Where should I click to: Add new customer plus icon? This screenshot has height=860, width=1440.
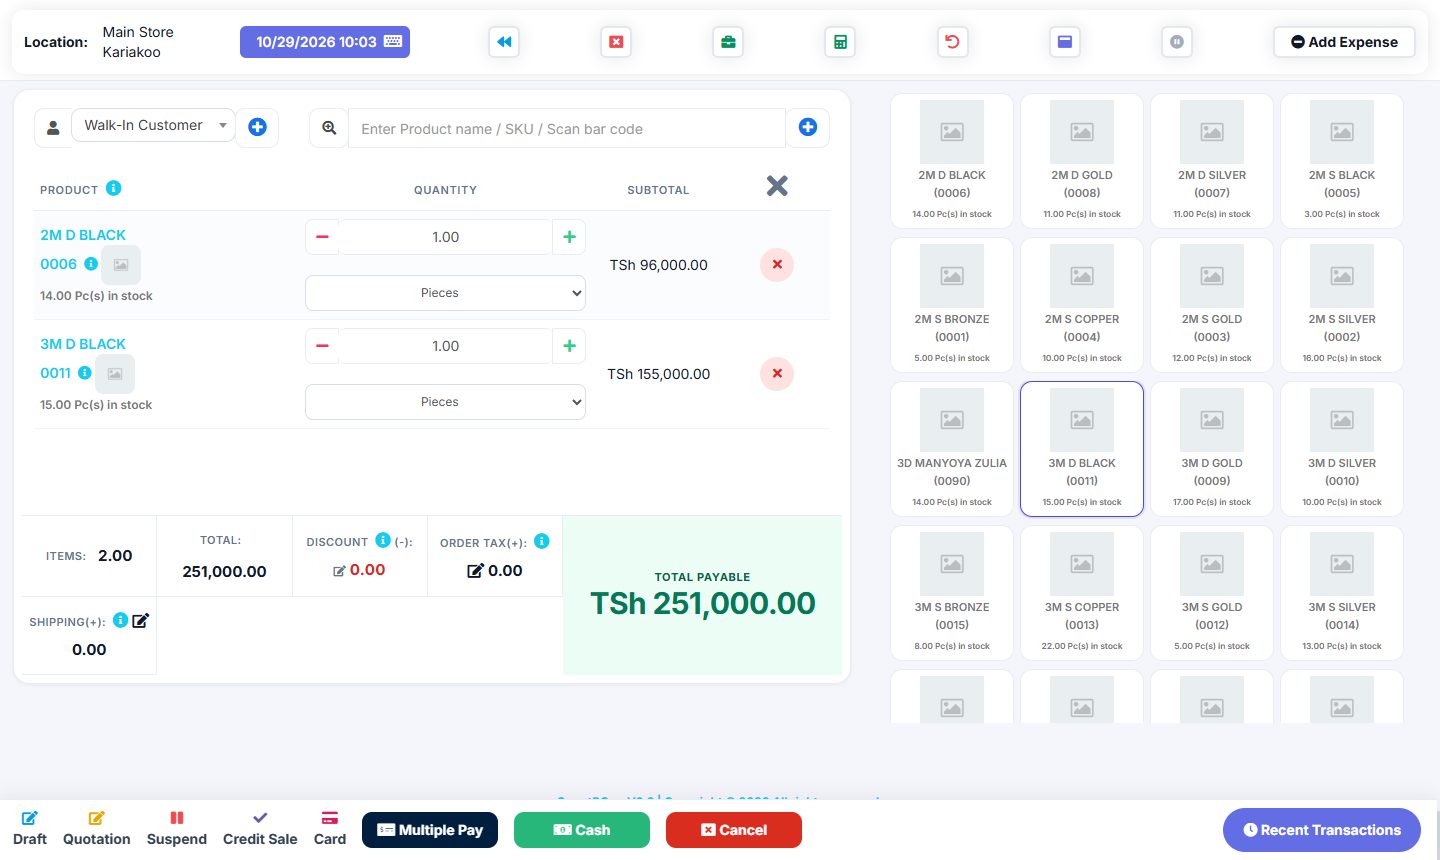257,127
